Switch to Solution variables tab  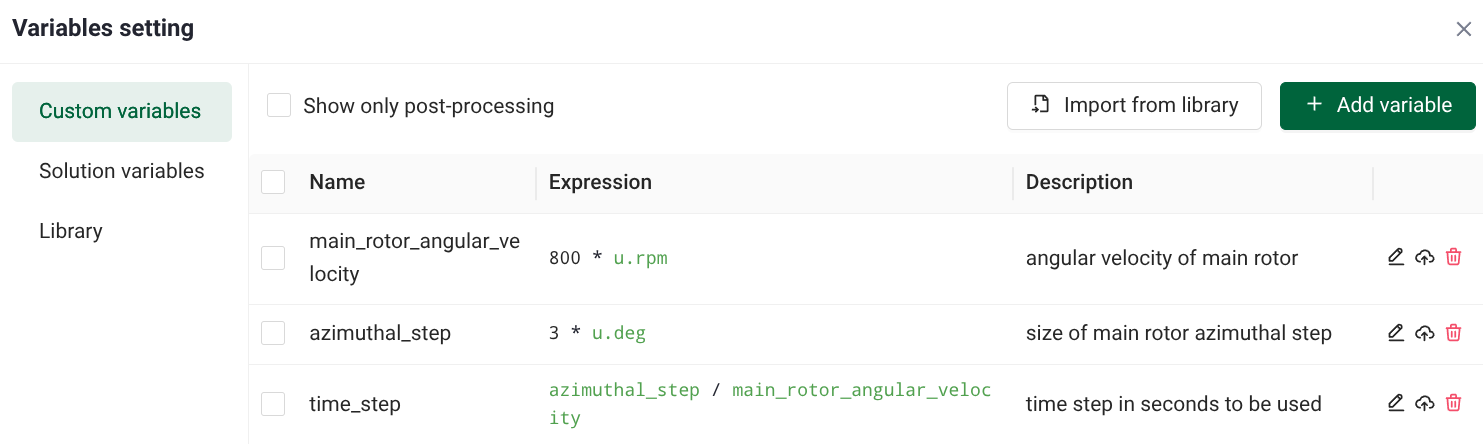(x=122, y=171)
